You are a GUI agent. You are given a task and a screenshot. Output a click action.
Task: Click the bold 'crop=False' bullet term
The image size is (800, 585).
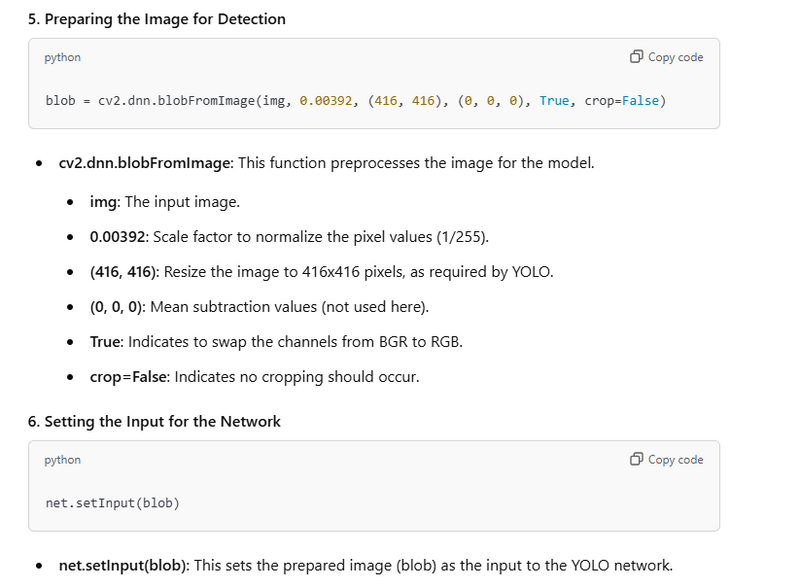point(128,377)
